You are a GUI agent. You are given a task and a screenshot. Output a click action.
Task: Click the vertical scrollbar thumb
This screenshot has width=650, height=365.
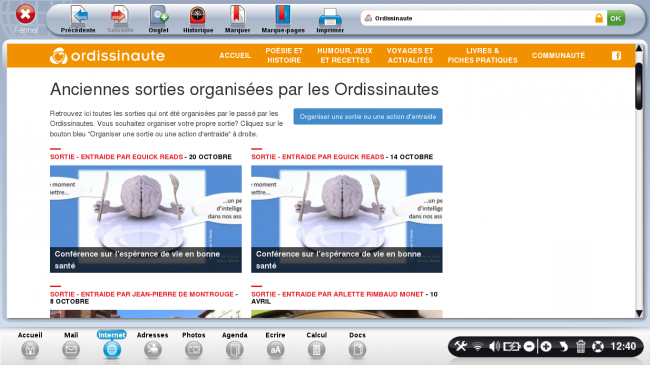[639, 86]
